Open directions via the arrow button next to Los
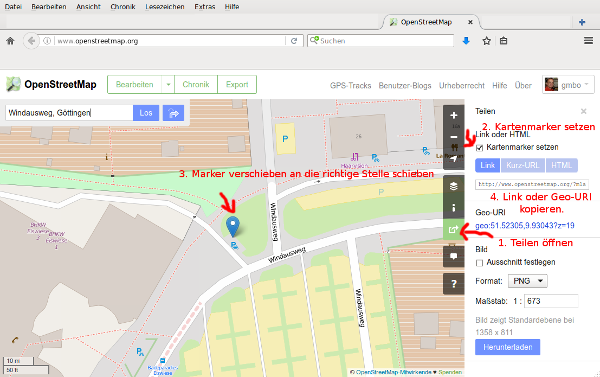 click(x=173, y=113)
